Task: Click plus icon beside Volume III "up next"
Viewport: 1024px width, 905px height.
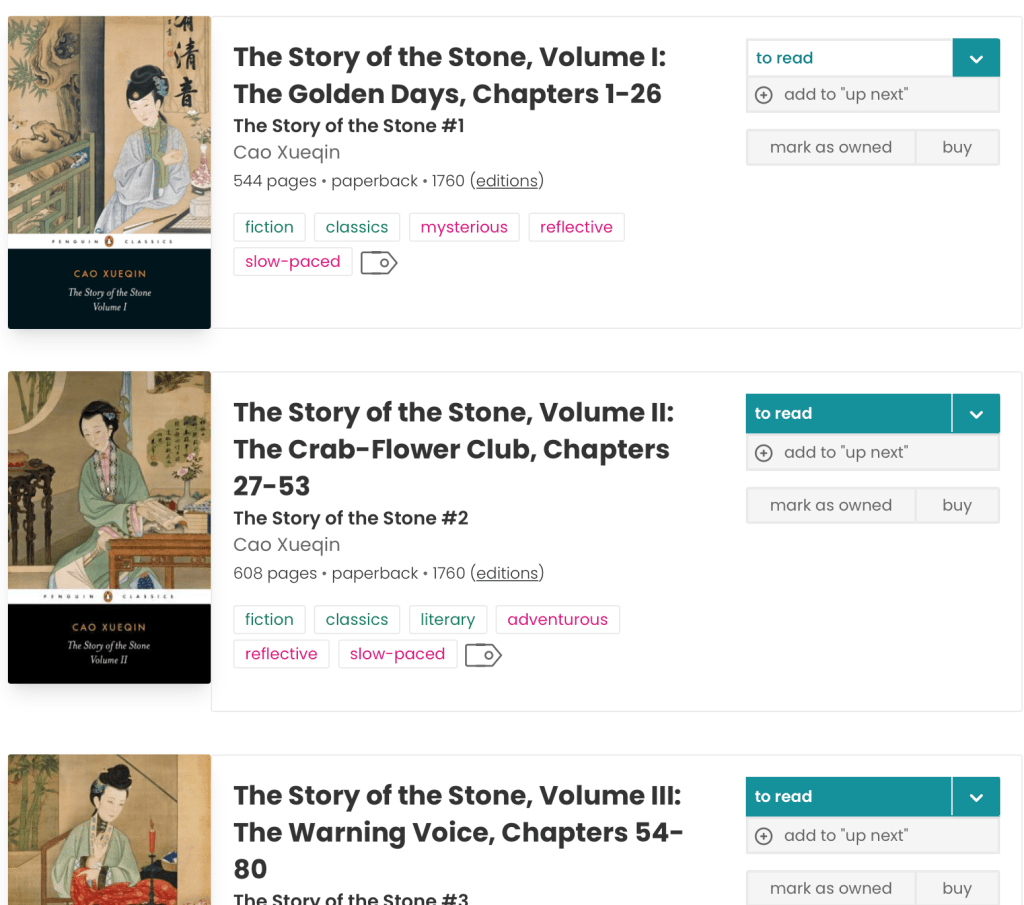Action: [x=764, y=836]
